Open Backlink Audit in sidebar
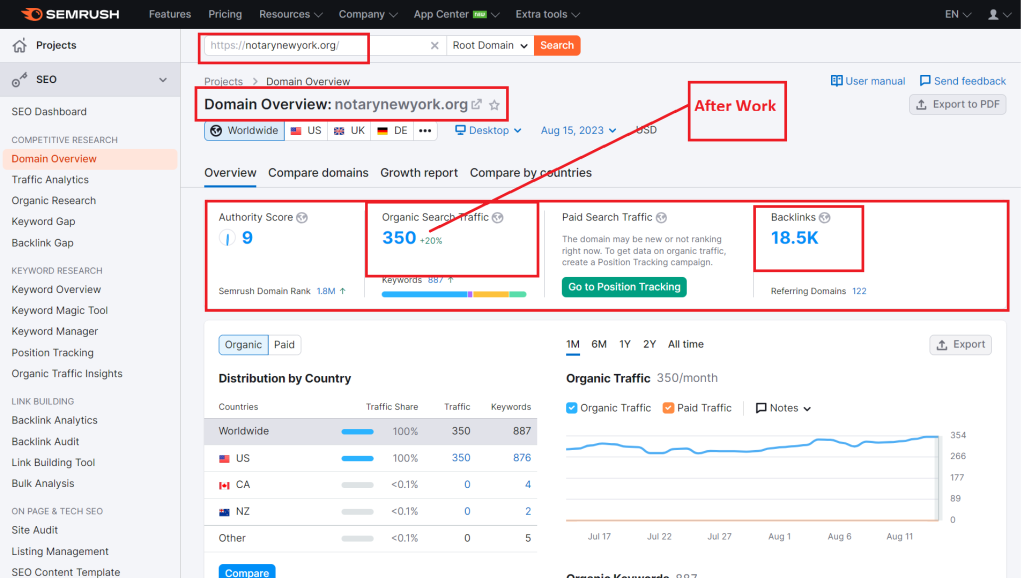Image resolution: width=1024 pixels, height=578 pixels. tap(45, 442)
